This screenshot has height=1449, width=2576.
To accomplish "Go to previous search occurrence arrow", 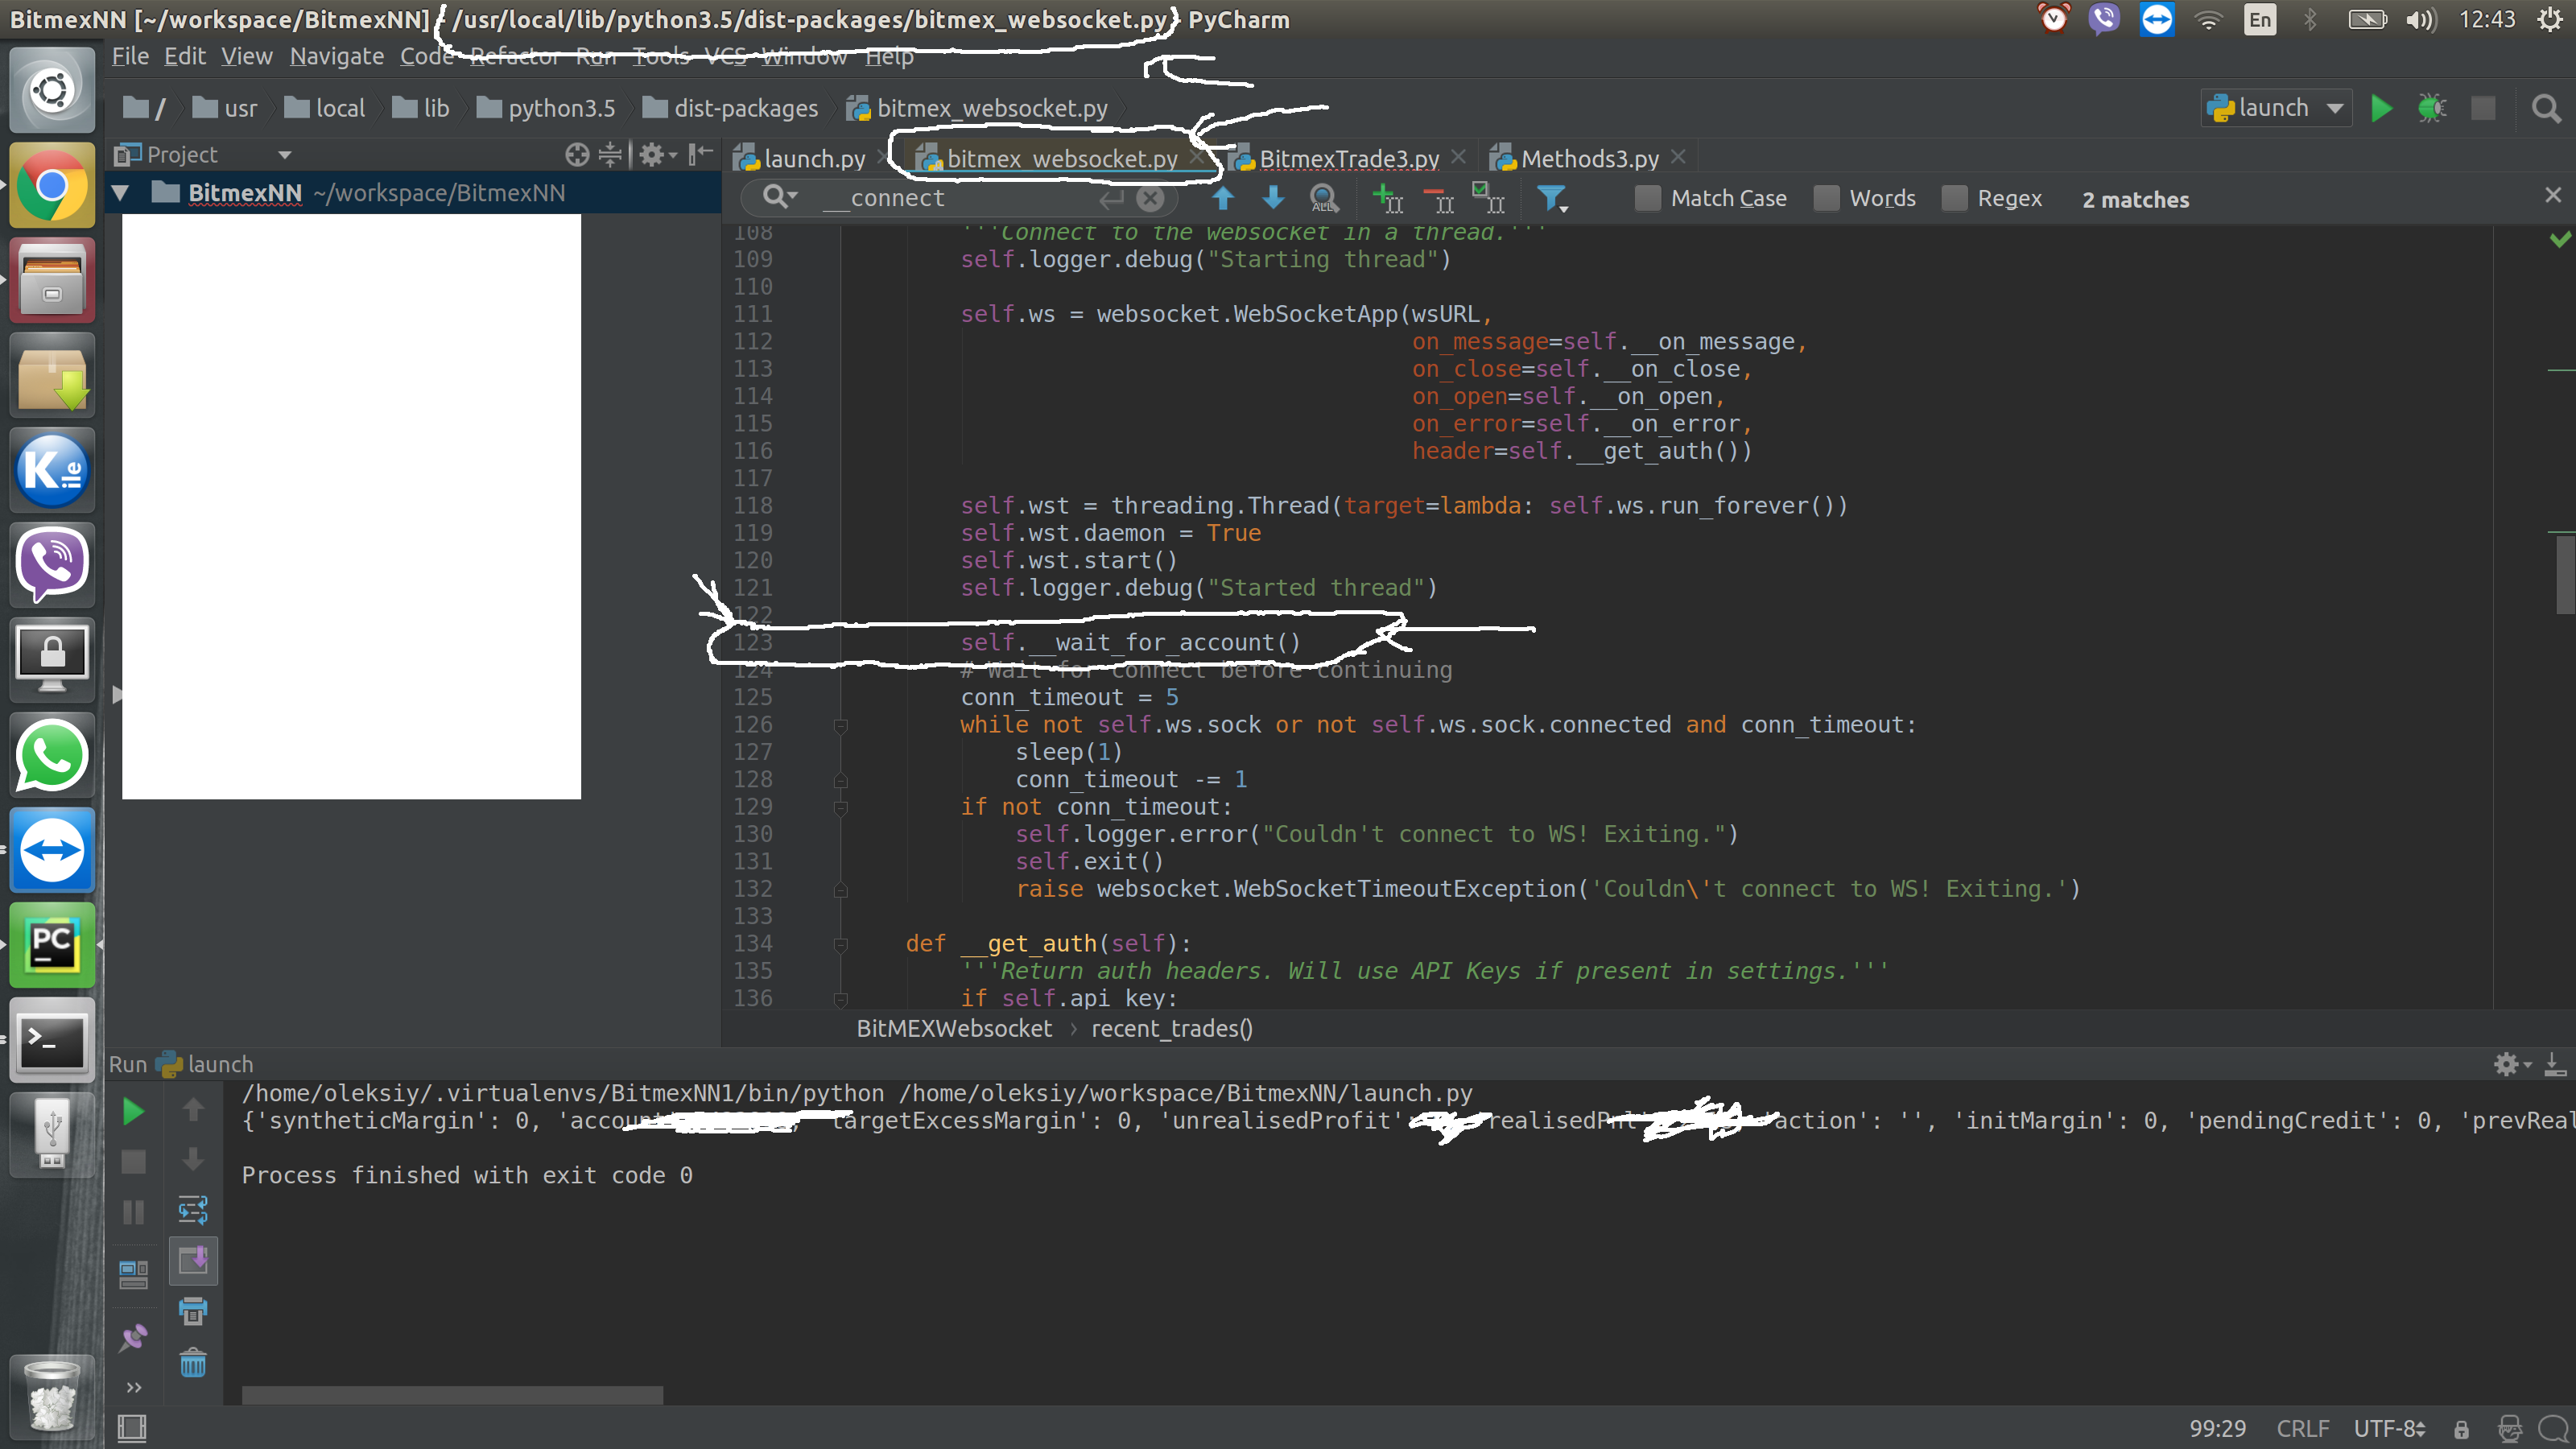I will click(x=1222, y=198).
